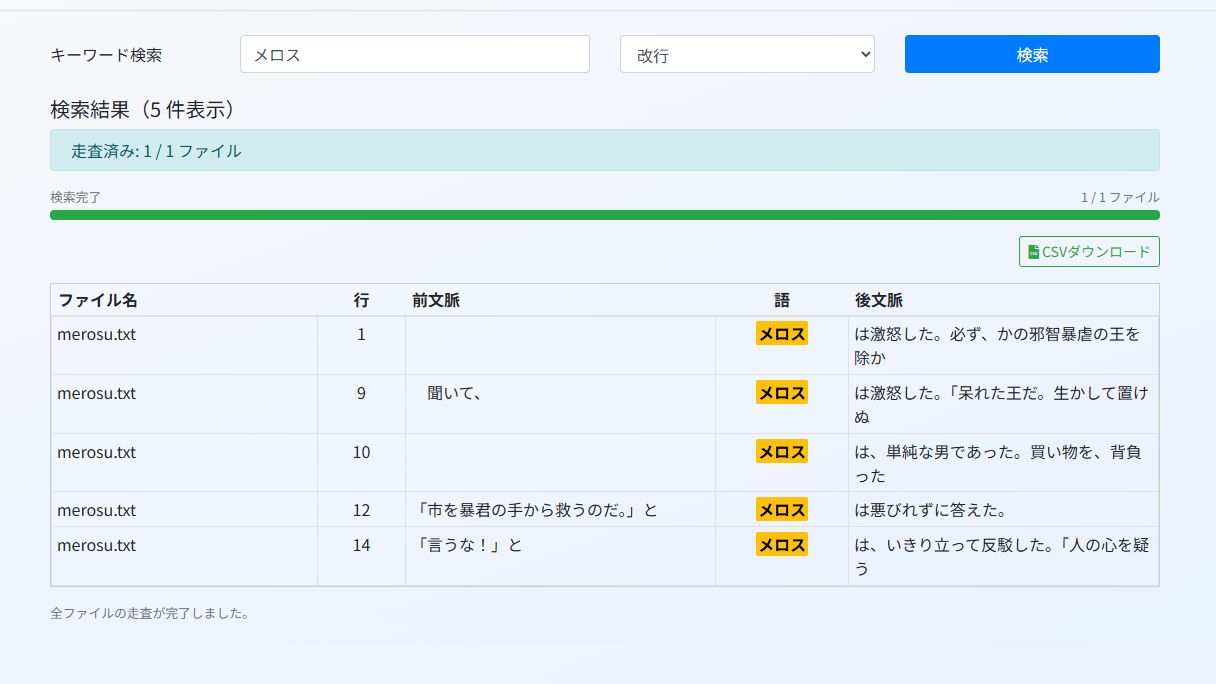1216x684 pixels.
Task: Select merosu.txt in the first result row
Action: click(x=96, y=334)
